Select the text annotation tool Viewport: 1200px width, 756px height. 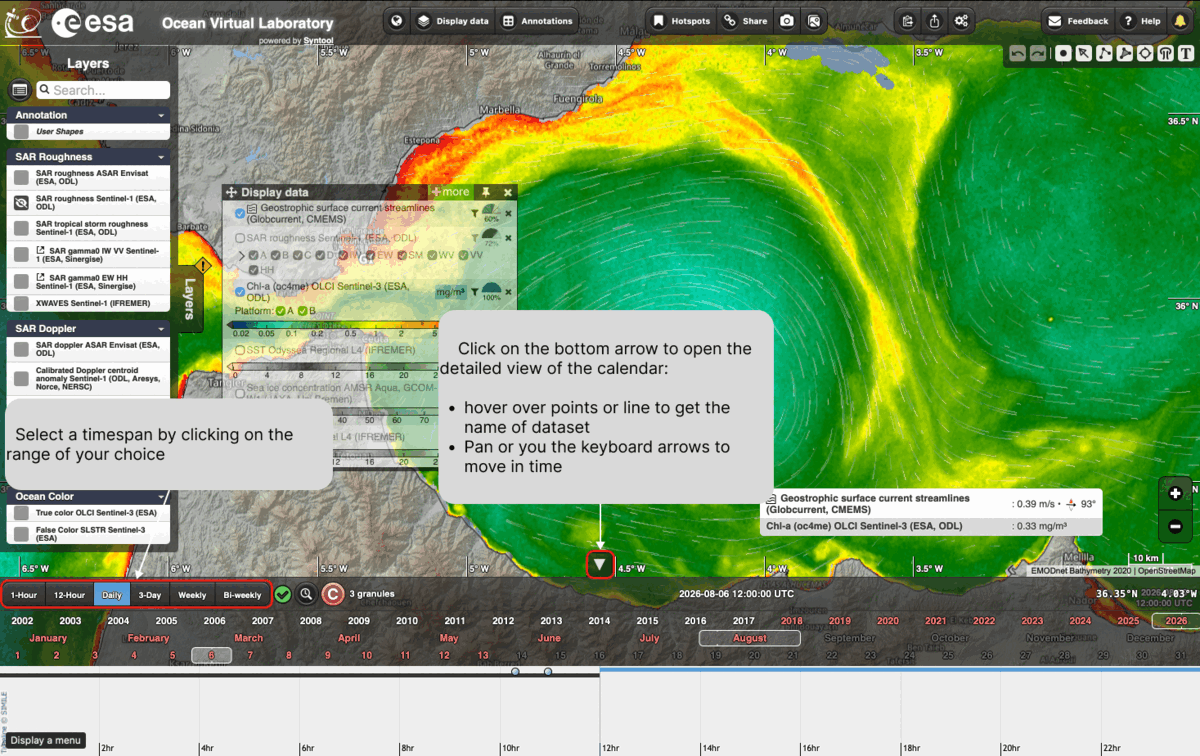tap(1186, 54)
